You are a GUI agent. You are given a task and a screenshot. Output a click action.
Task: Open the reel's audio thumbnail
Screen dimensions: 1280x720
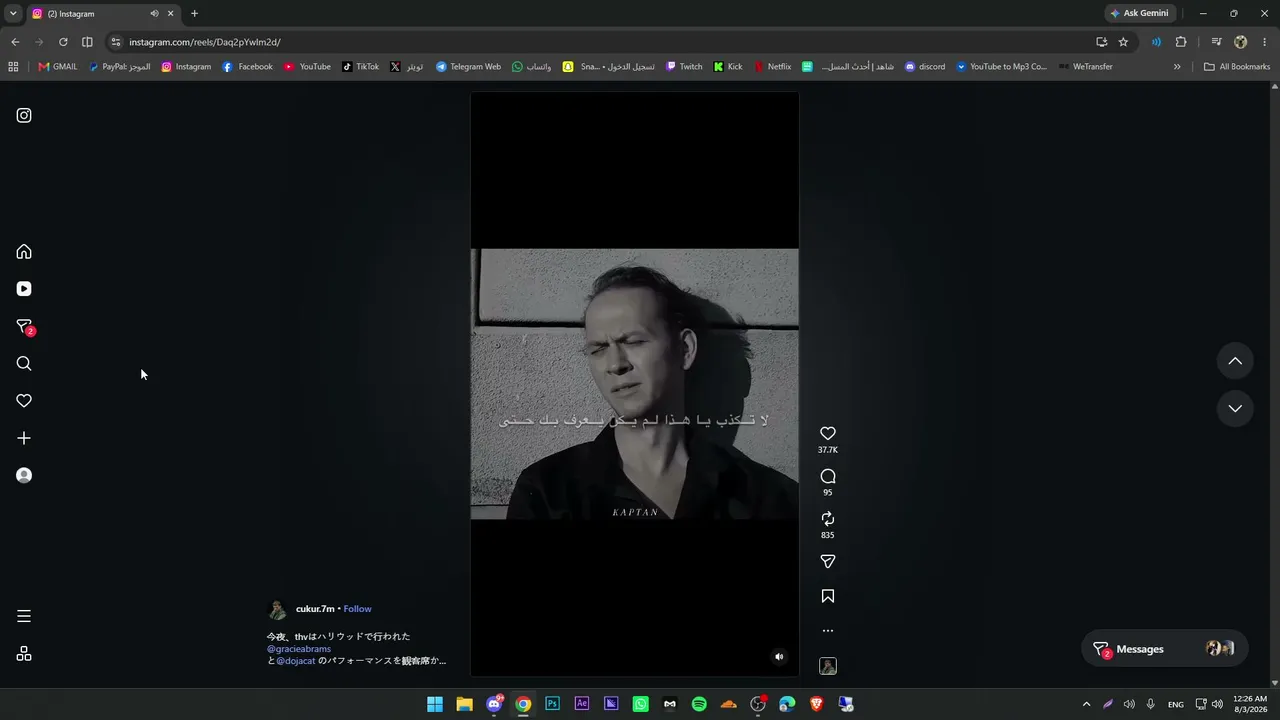pyautogui.click(x=828, y=666)
